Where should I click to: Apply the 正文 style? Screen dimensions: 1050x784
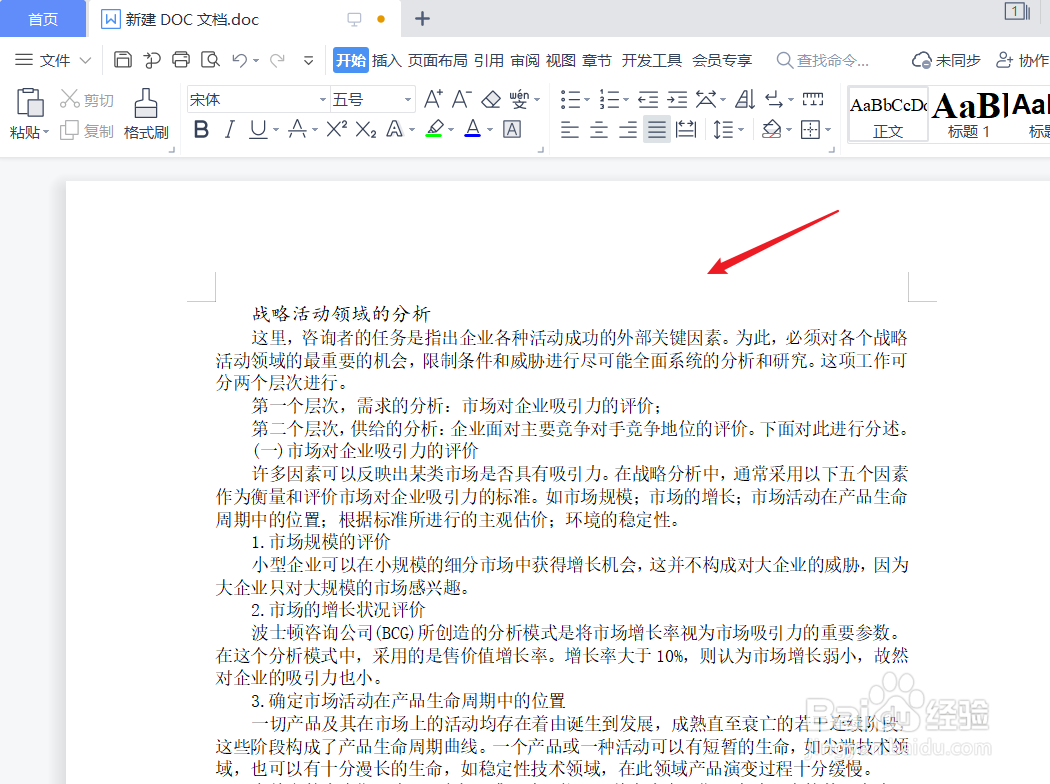888,115
